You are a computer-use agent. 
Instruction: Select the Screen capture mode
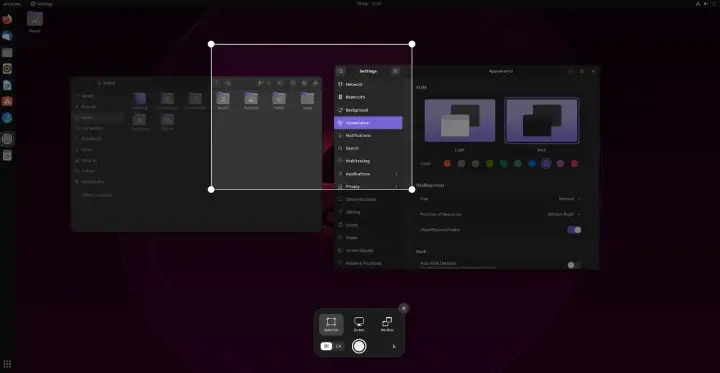[359, 324]
